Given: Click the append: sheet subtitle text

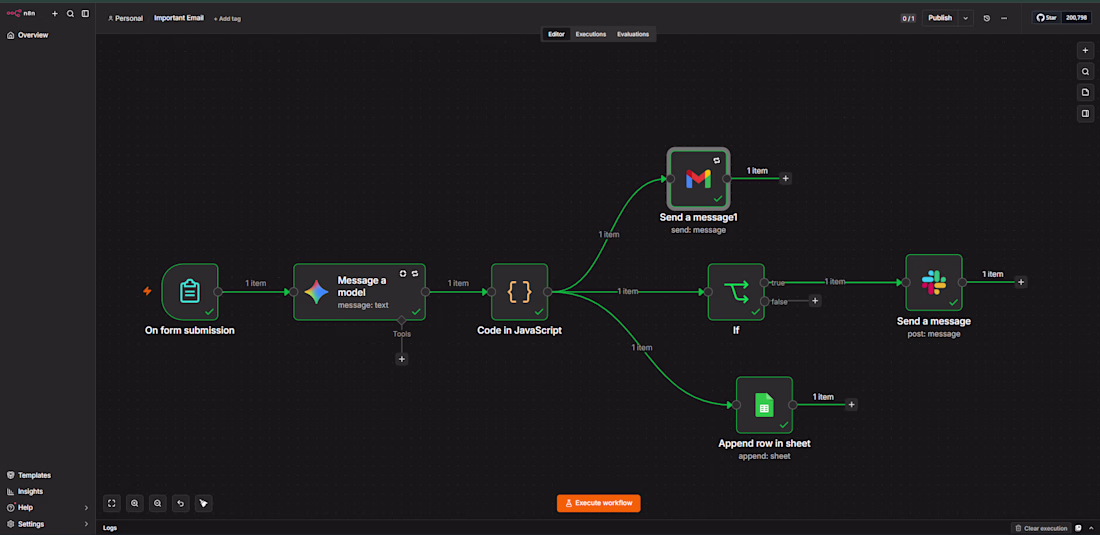Looking at the screenshot, I should [764, 456].
